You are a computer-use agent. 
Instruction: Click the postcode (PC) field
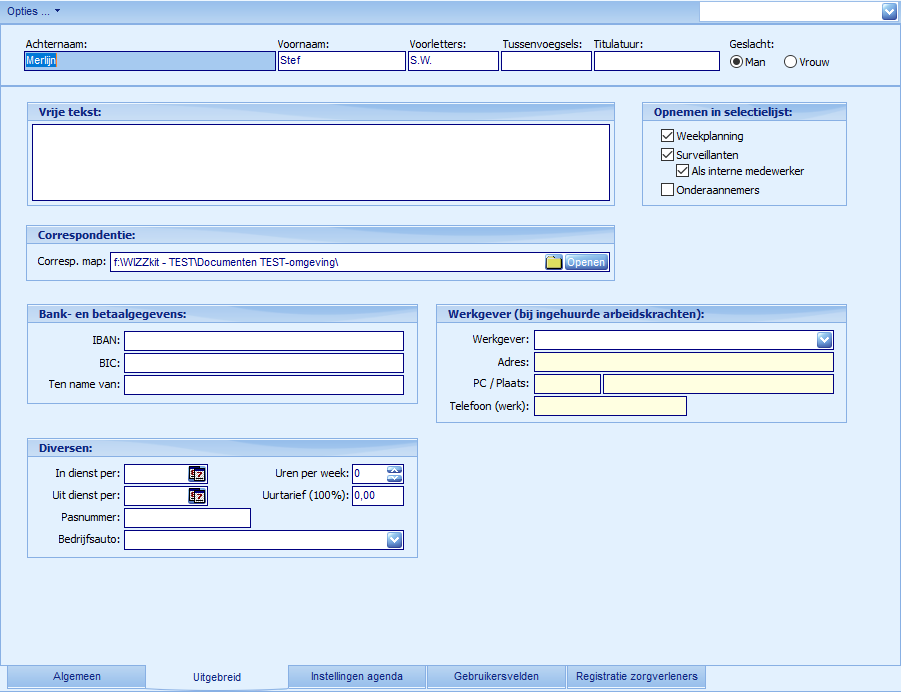coord(567,384)
